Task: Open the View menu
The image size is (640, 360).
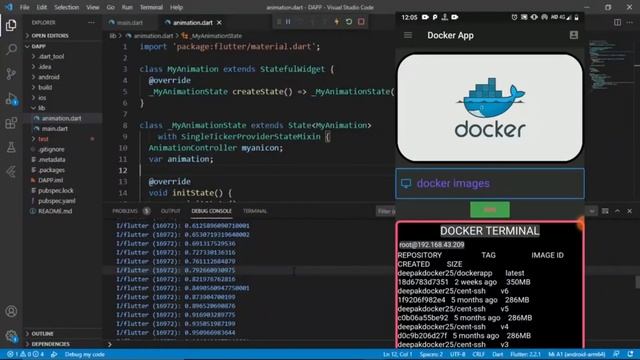Action: coord(93,7)
